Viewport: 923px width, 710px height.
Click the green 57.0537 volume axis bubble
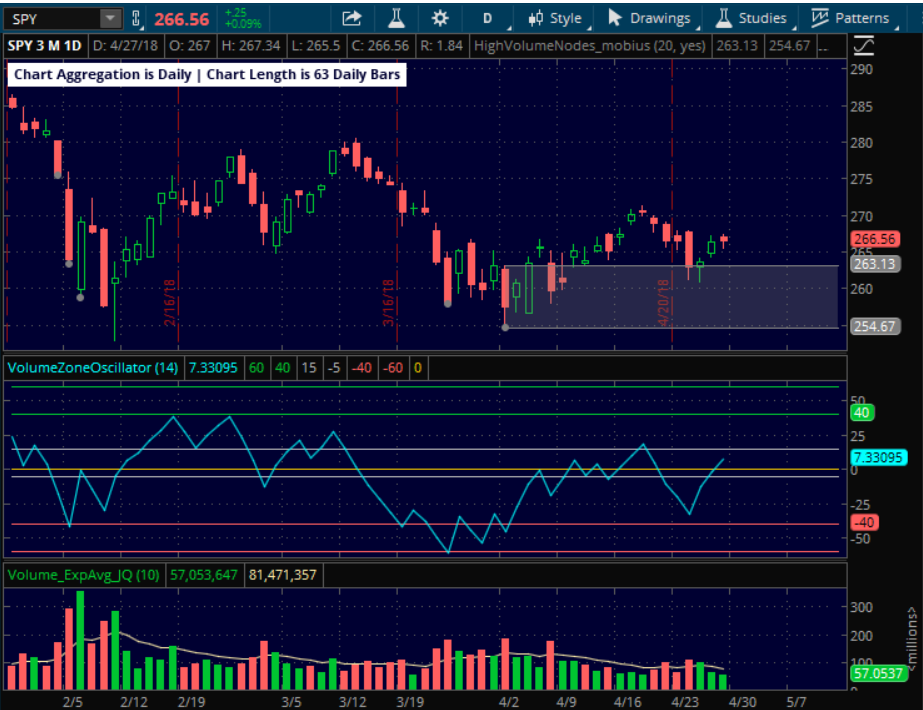click(x=879, y=673)
